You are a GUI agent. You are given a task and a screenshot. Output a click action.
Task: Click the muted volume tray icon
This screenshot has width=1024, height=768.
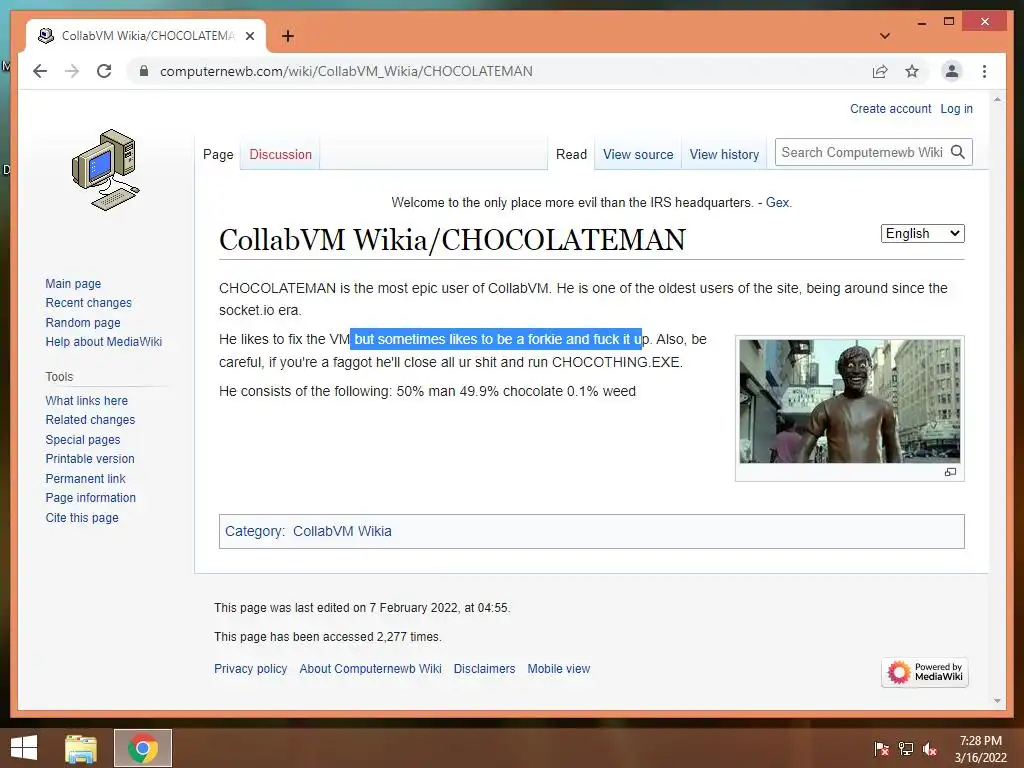(x=930, y=749)
